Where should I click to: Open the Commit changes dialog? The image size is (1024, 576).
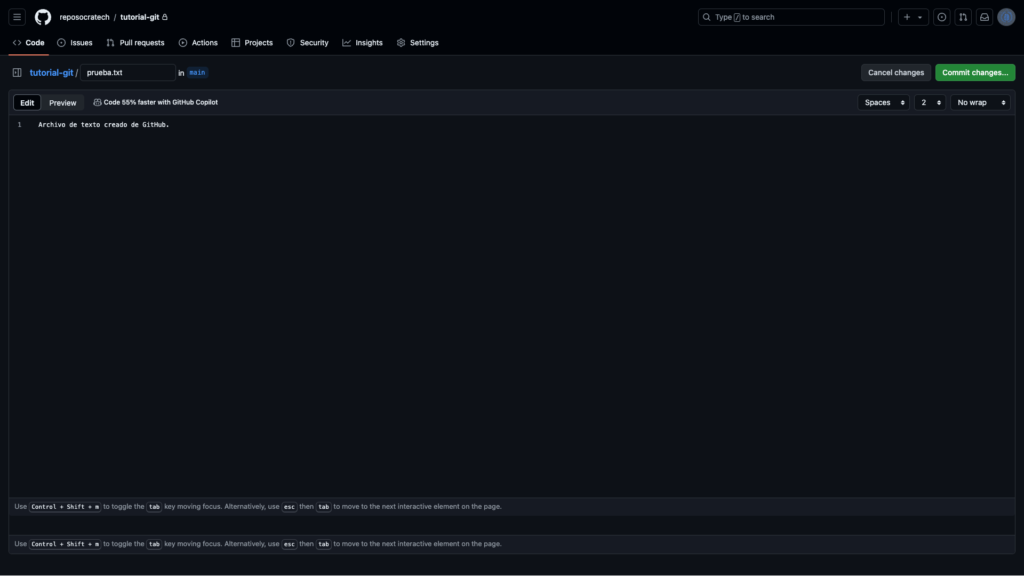[x=974, y=72]
